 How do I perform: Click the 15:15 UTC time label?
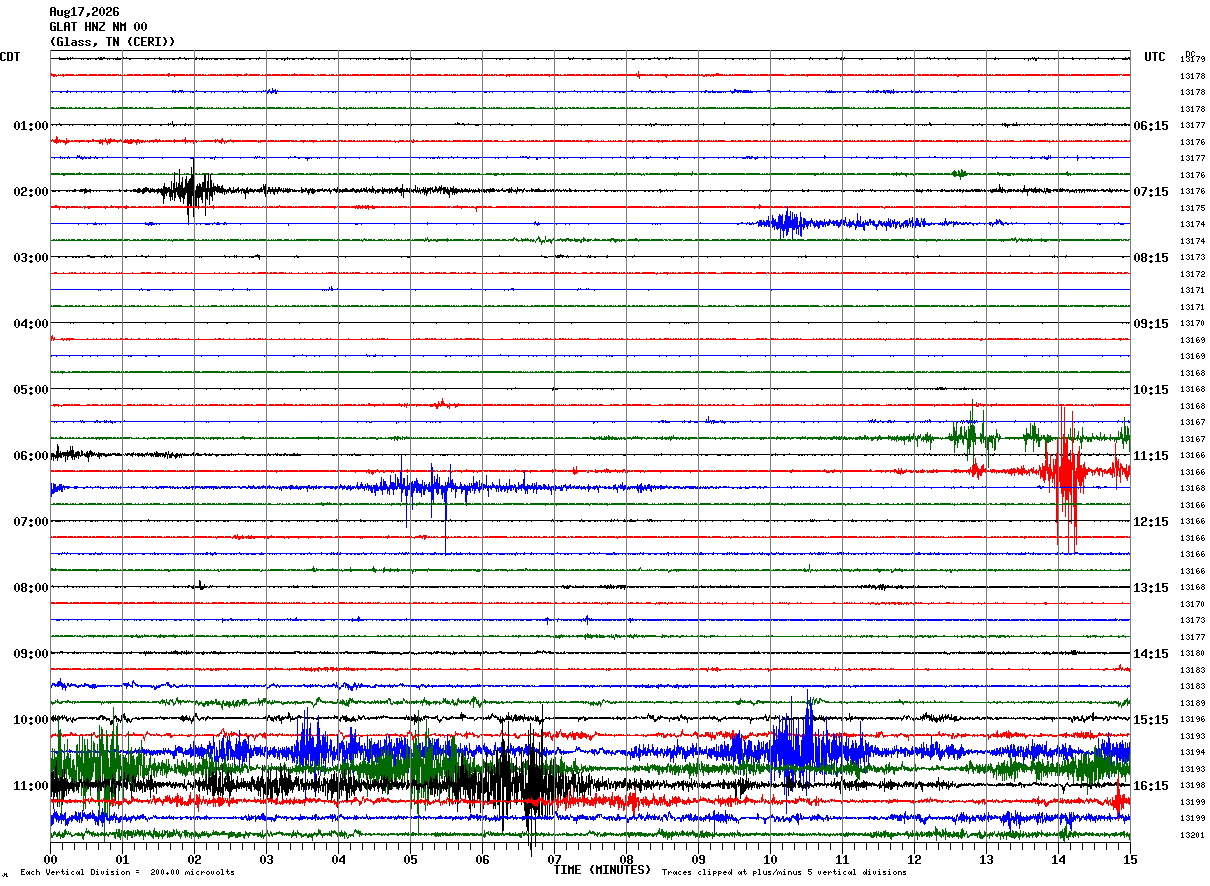[1150, 720]
